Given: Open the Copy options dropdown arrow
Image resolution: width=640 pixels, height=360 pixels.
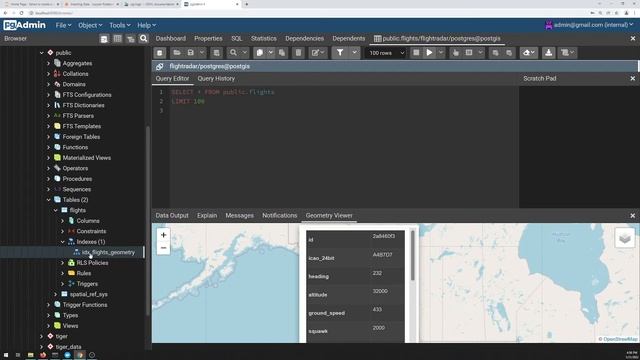Looking at the screenshot, I should point(270,53).
